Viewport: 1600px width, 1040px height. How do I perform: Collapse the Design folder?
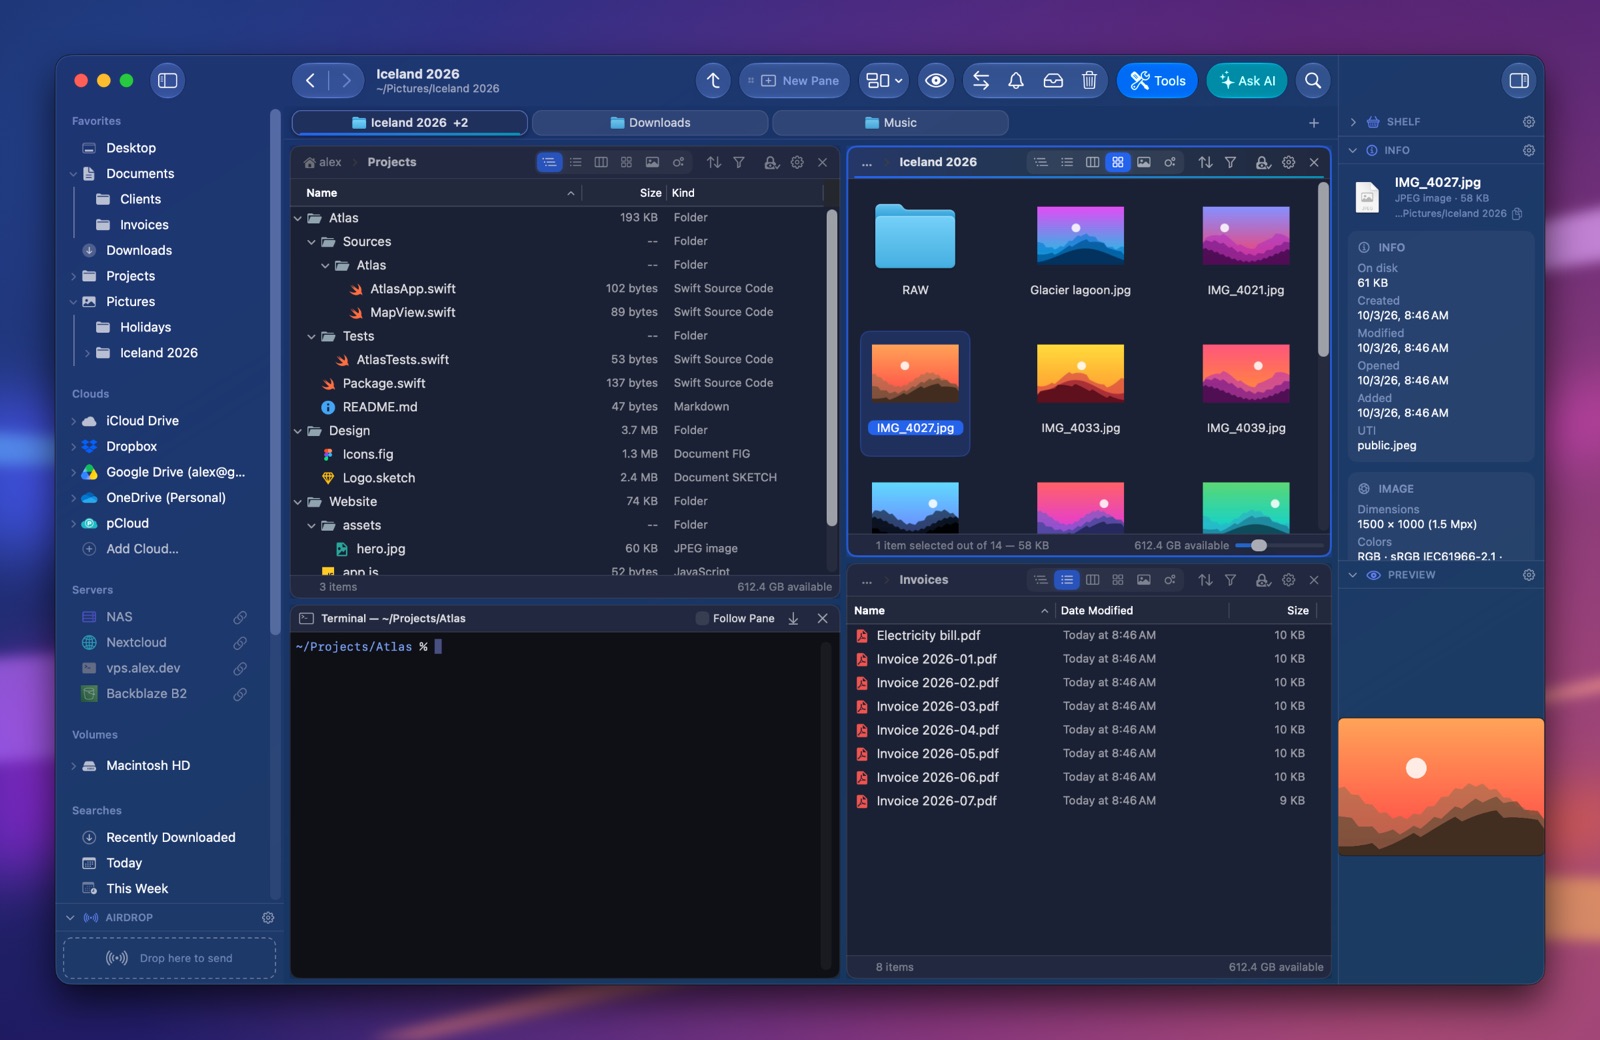tap(297, 431)
